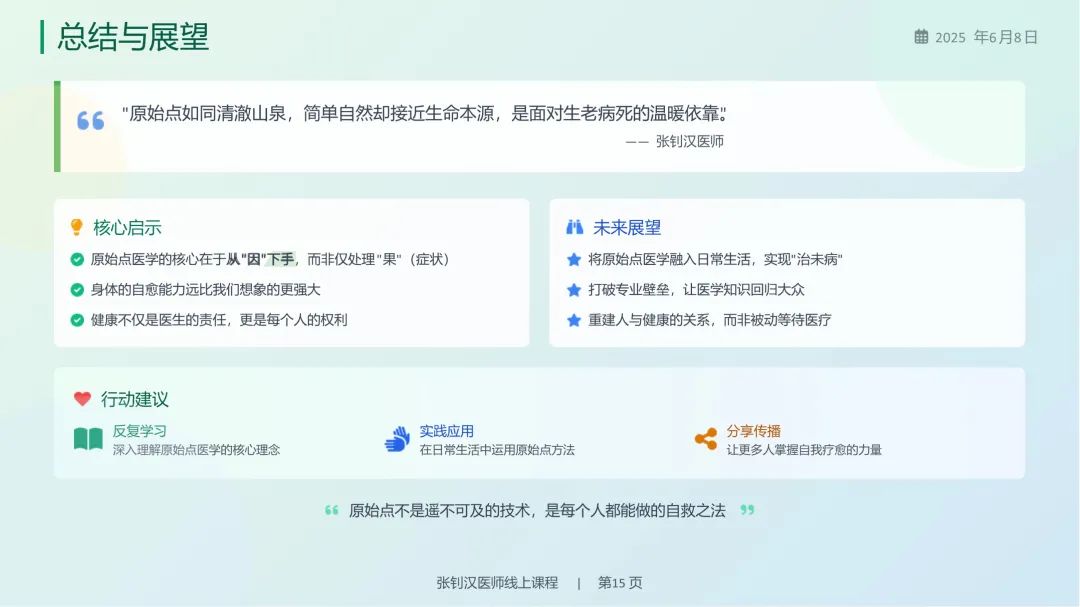Click the star beside 重建人与健康的关系

point(574,320)
